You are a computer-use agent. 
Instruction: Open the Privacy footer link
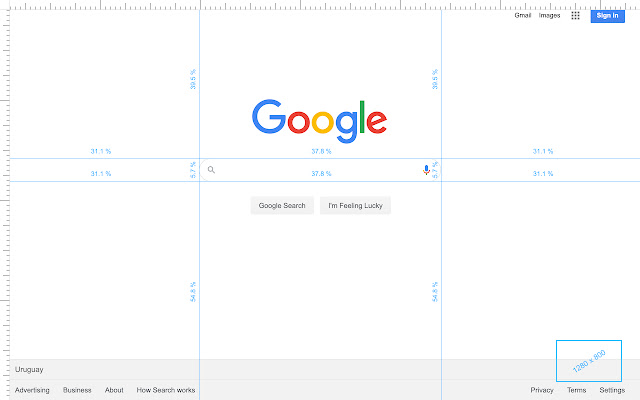(x=542, y=390)
